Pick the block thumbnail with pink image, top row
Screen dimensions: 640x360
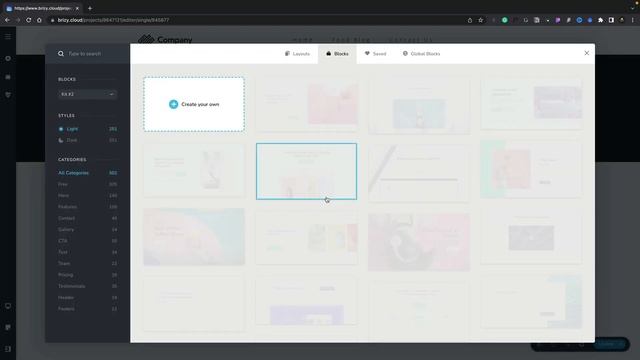(x=307, y=105)
